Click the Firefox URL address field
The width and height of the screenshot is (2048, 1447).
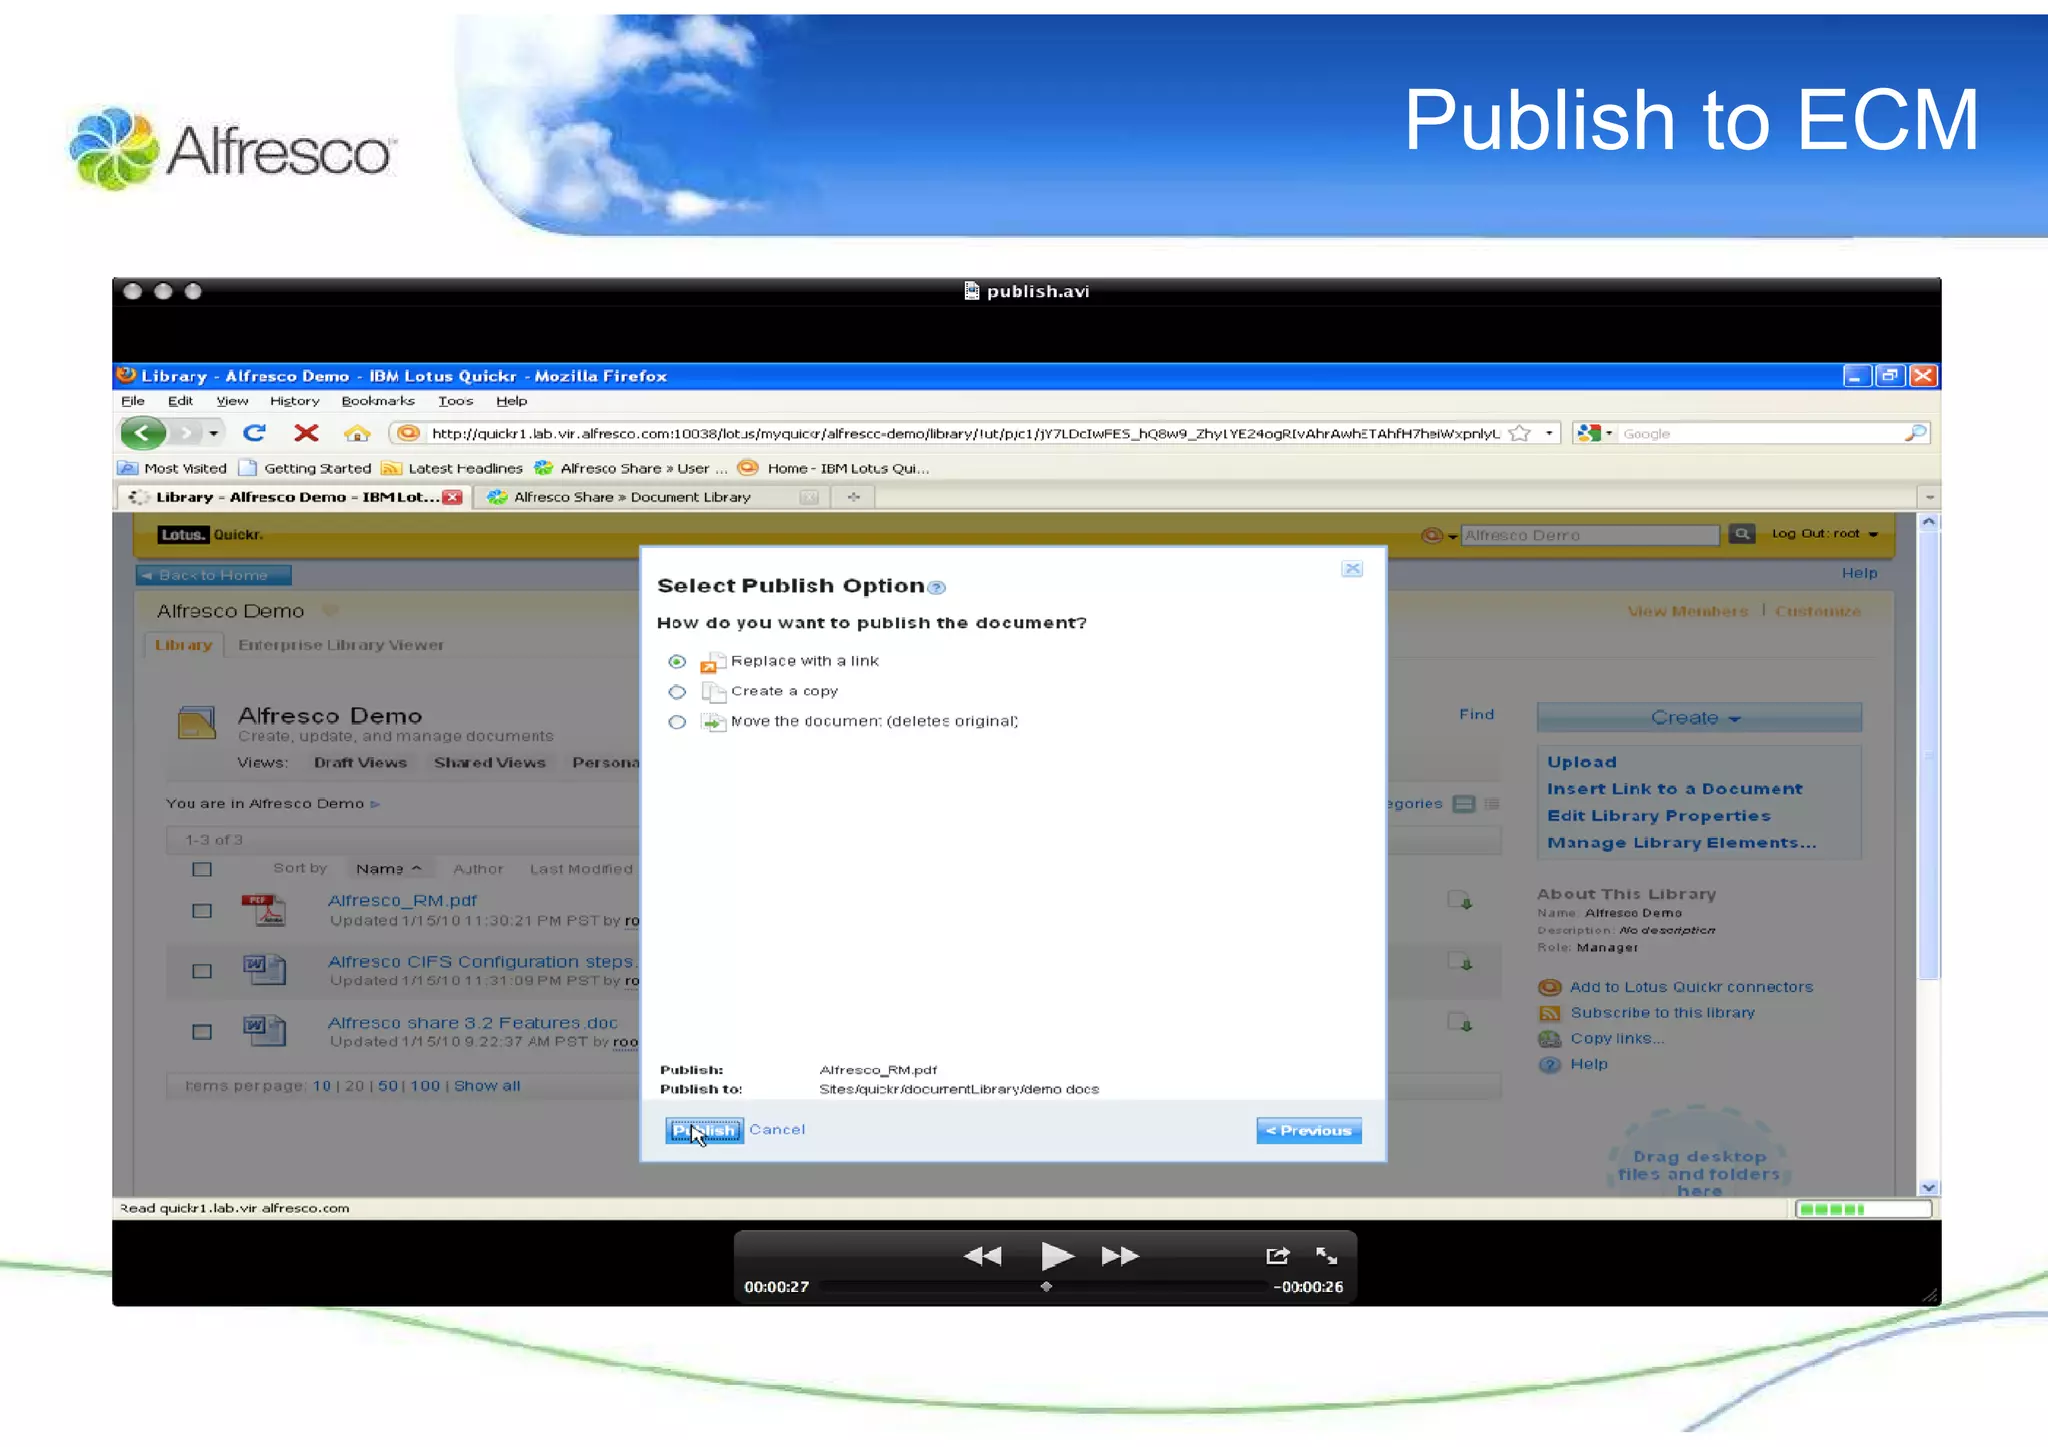[965, 433]
